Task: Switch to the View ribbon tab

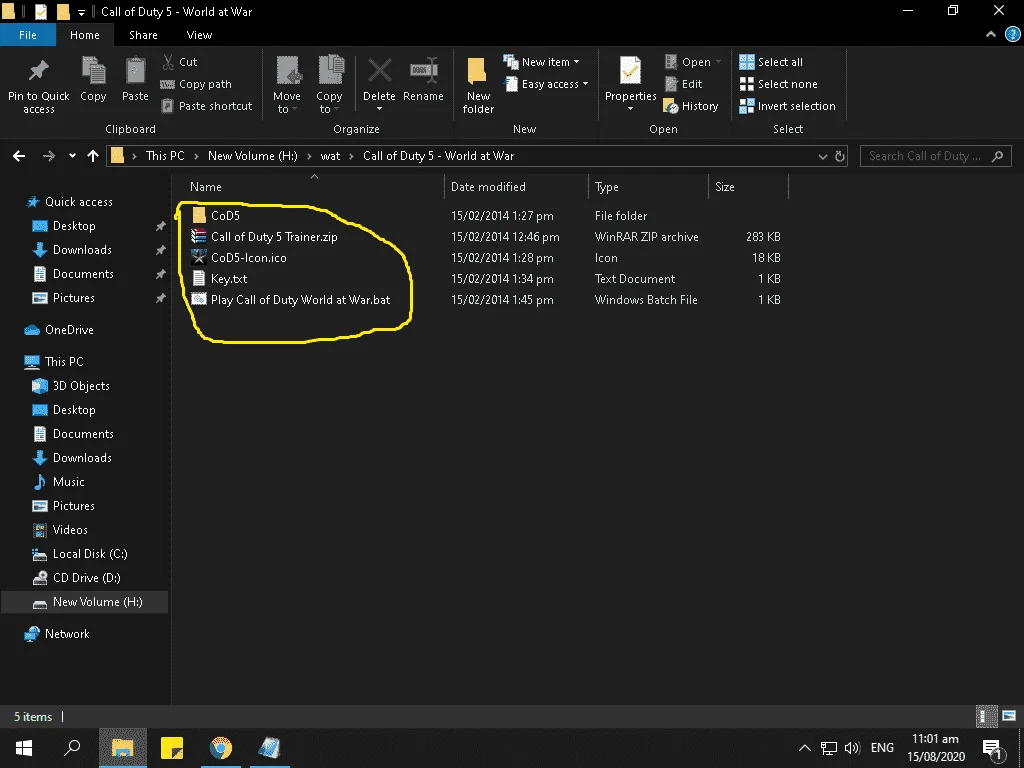Action: (x=199, y=35)
